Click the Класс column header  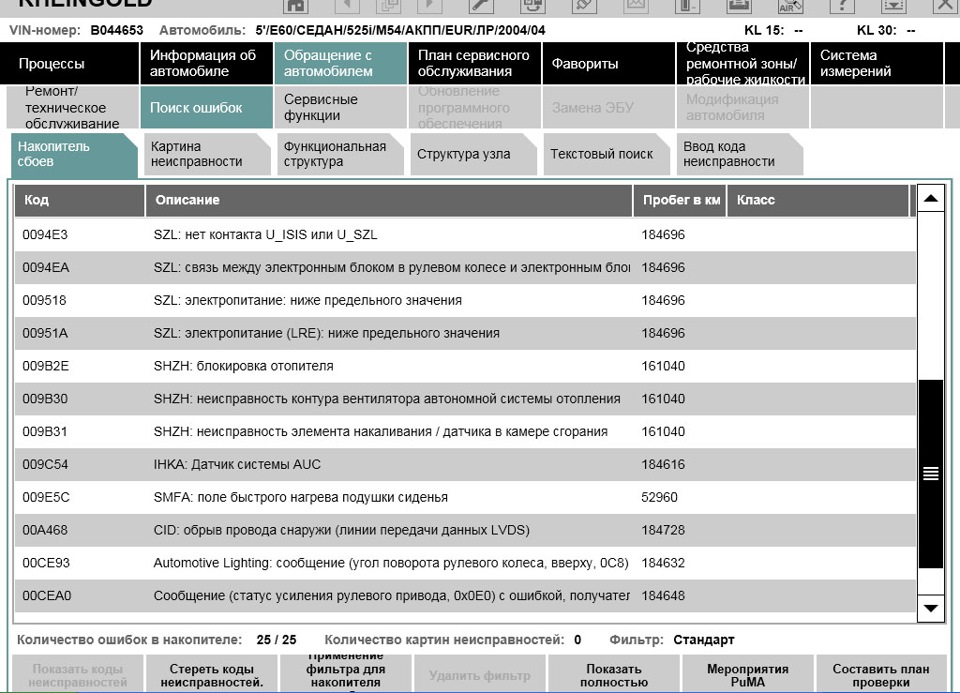[818, 200]
